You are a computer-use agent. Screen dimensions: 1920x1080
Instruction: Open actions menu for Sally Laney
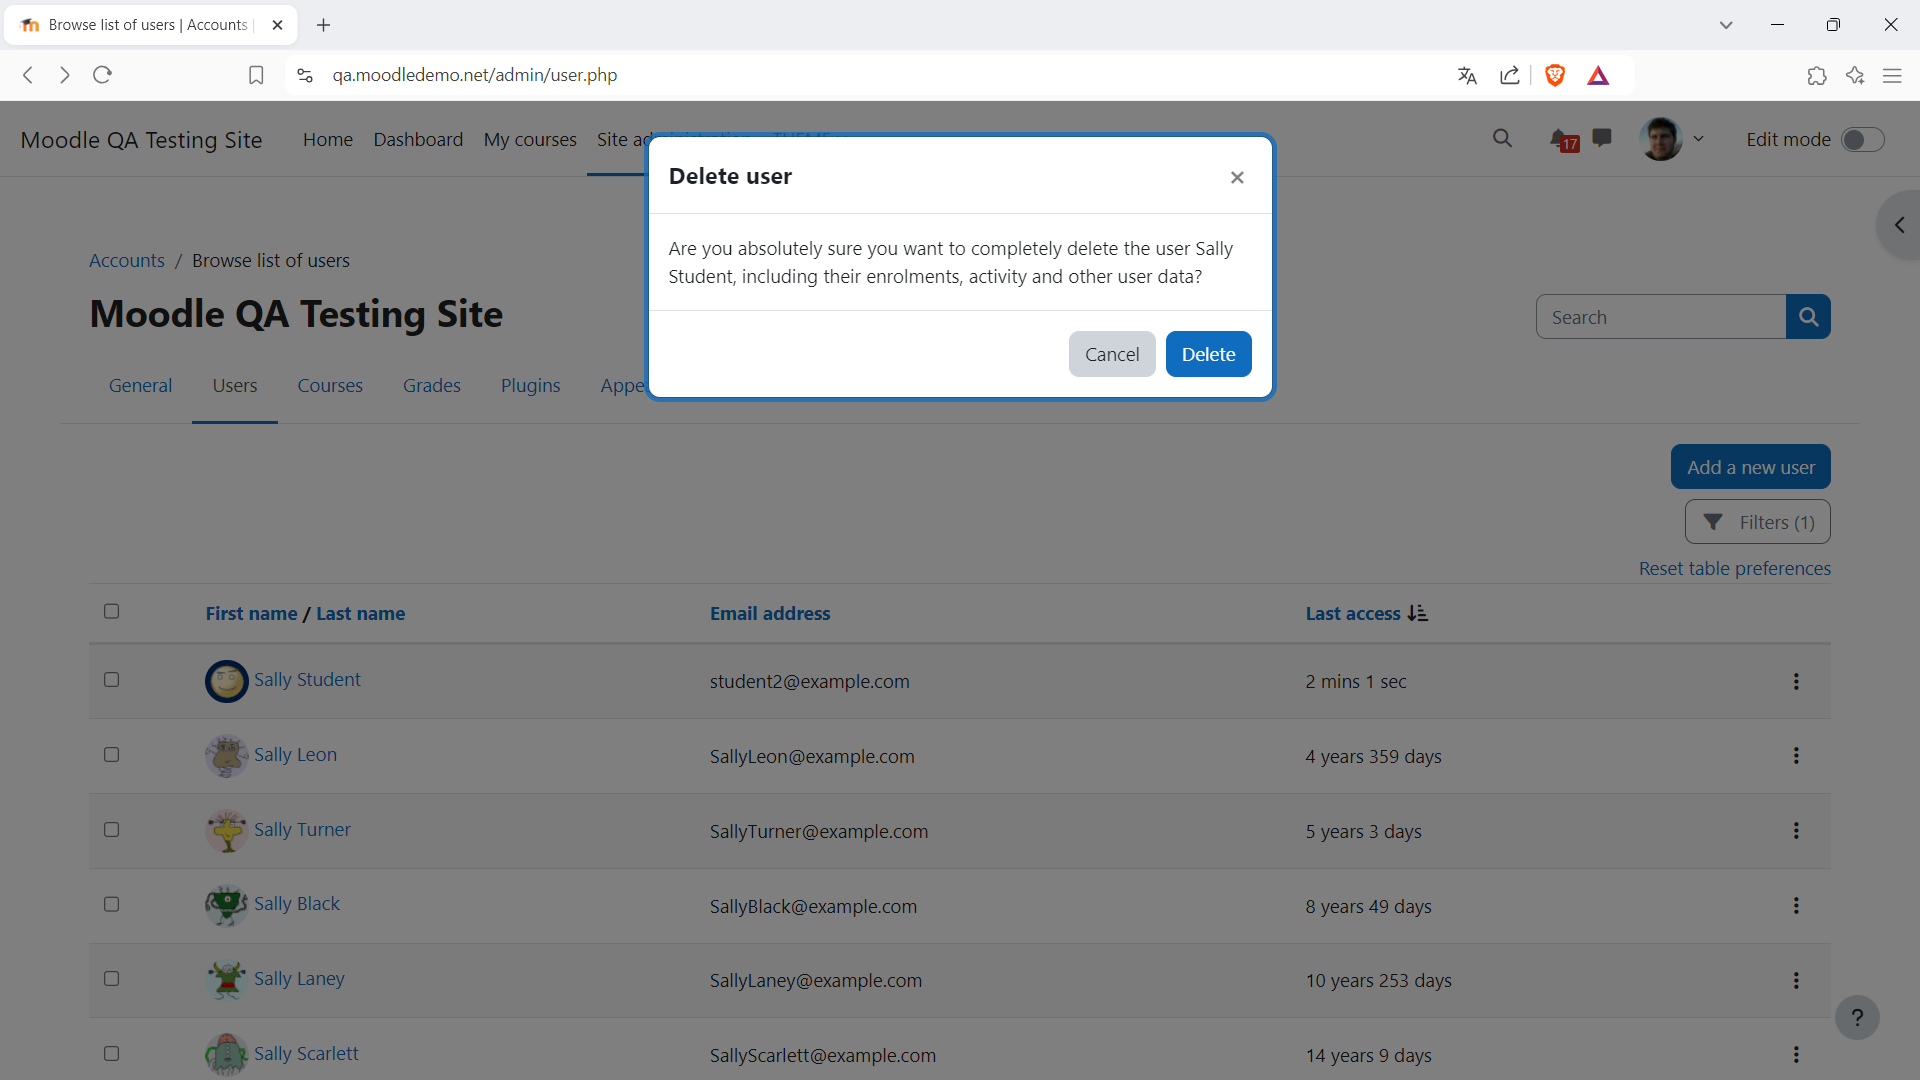[x=1796, y=981]
